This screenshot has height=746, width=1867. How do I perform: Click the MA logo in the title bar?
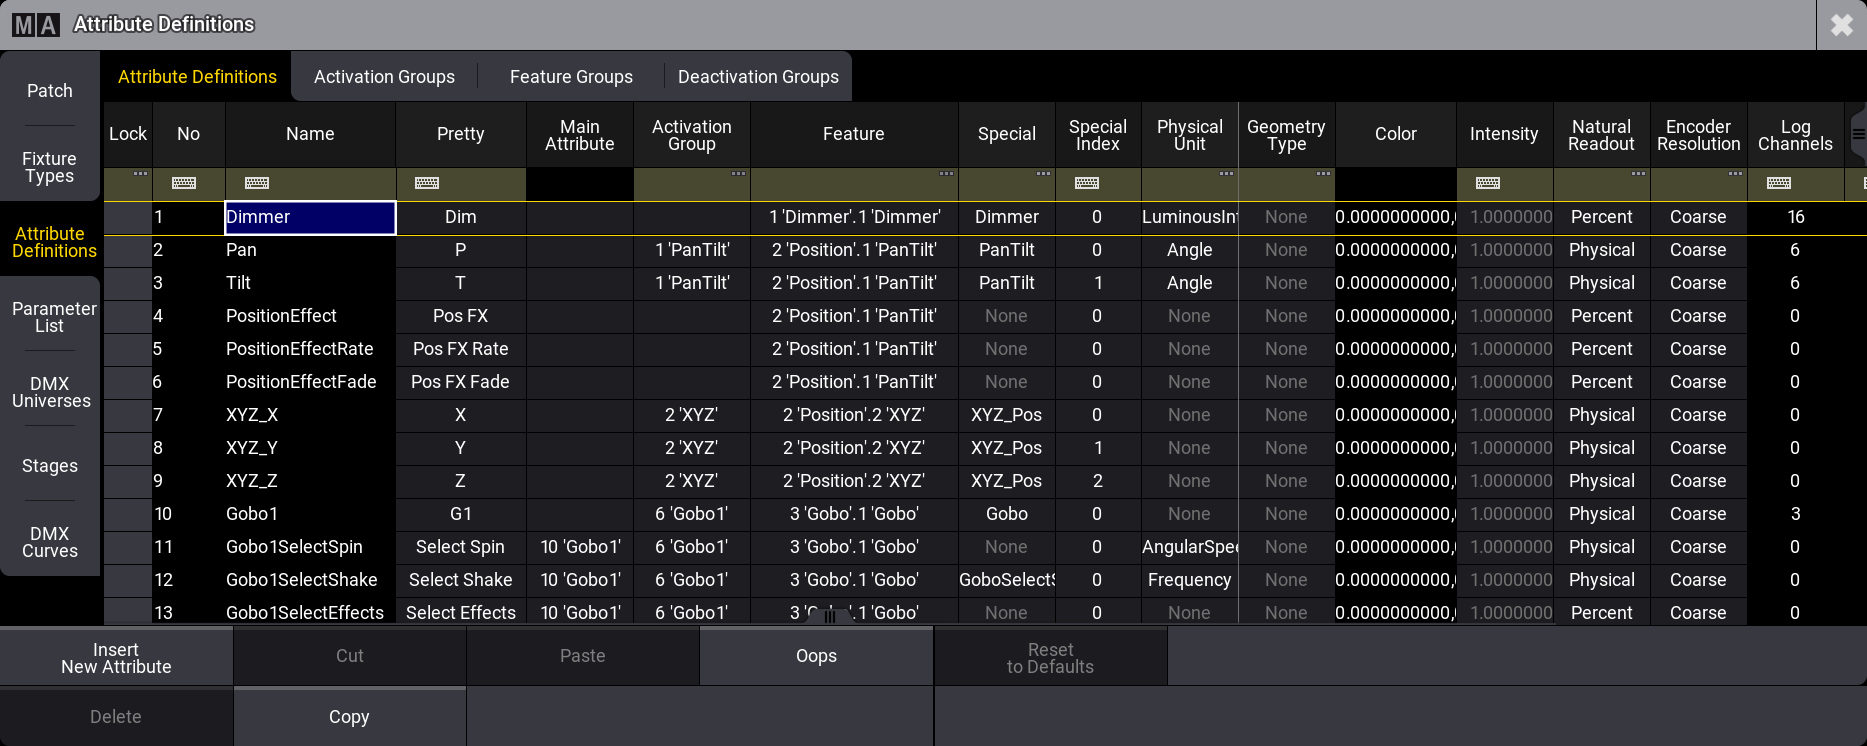pos(36,24)
